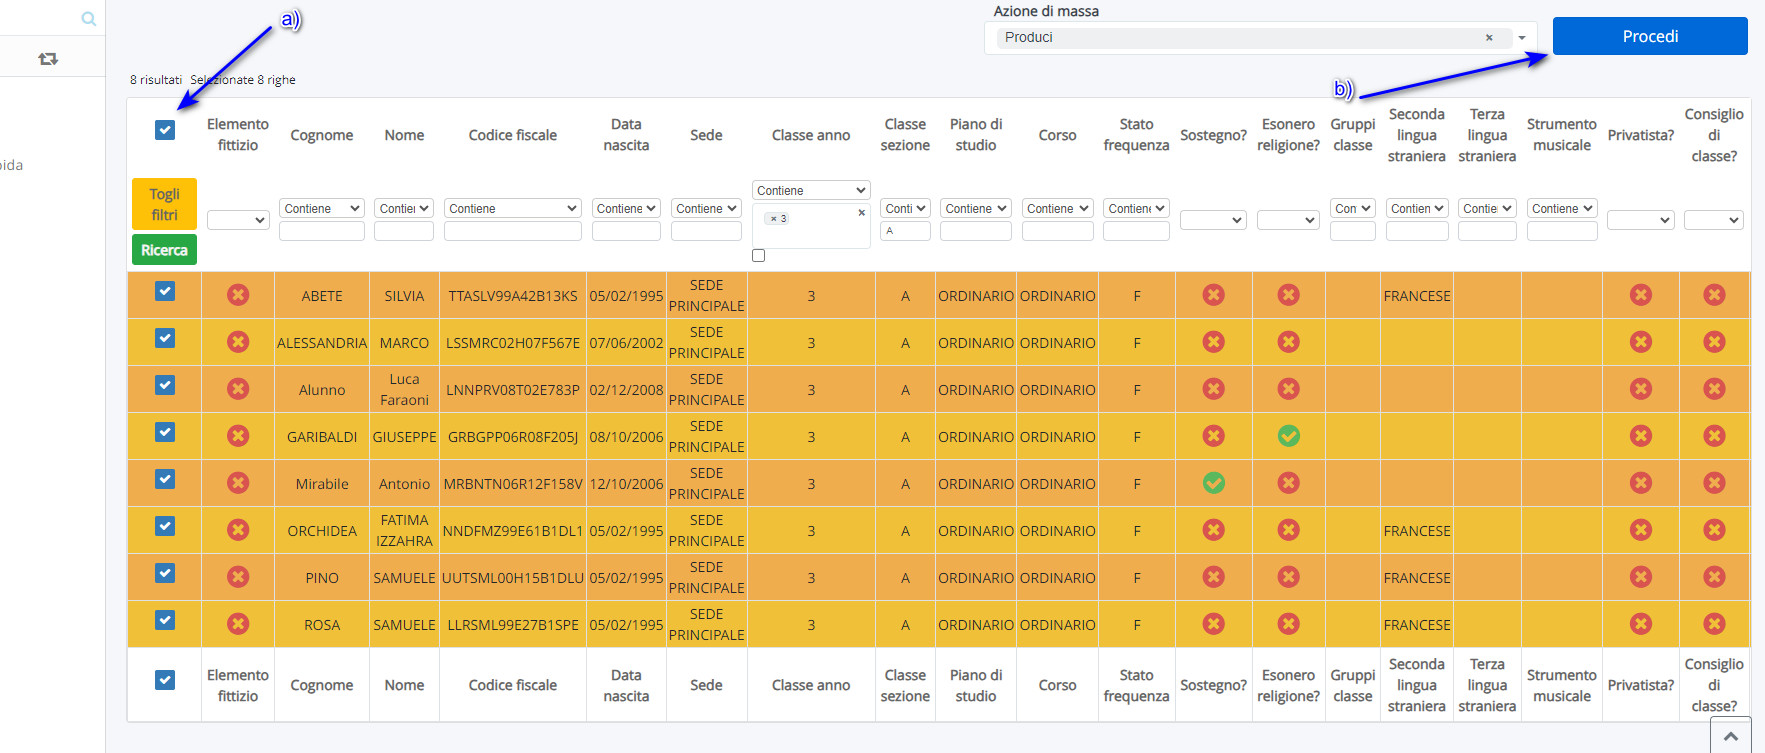The width and height of the screenshot is (1765, 753).
Task: Click Privatista red X for Alunno row
Action: tap(1641, 389)
